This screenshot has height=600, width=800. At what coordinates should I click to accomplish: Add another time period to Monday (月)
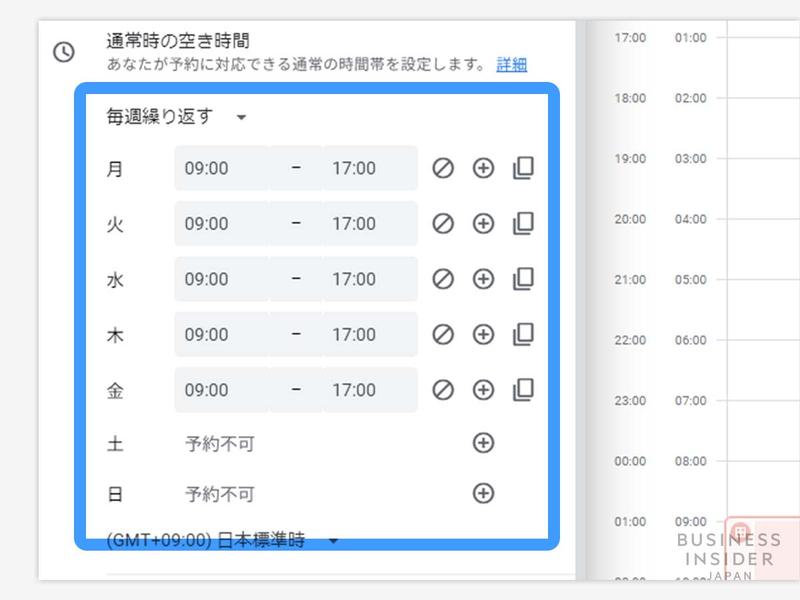tap(483, 168)
